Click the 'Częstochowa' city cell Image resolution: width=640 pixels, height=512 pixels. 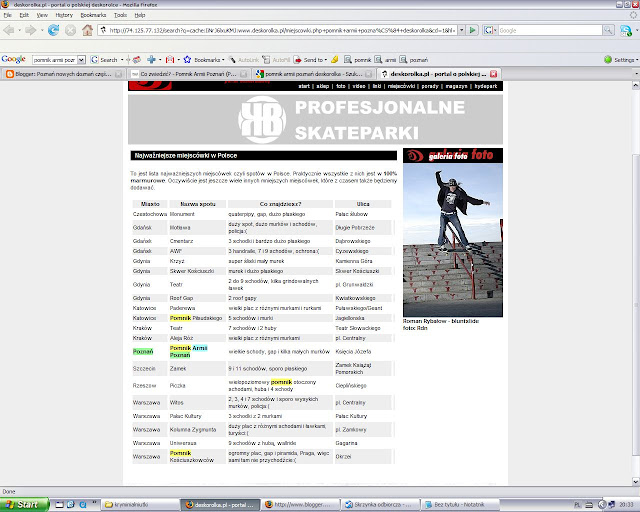tap(150, 214)
